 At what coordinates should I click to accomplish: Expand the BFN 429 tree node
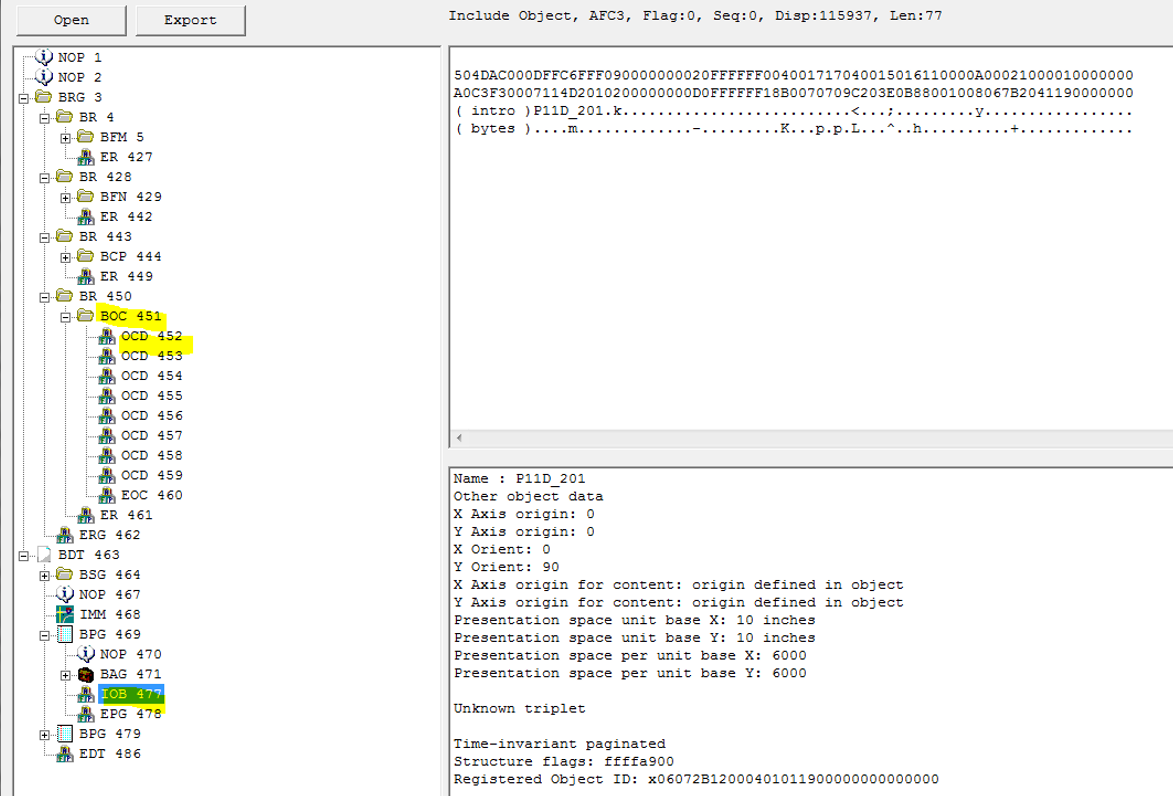[66, 198]
